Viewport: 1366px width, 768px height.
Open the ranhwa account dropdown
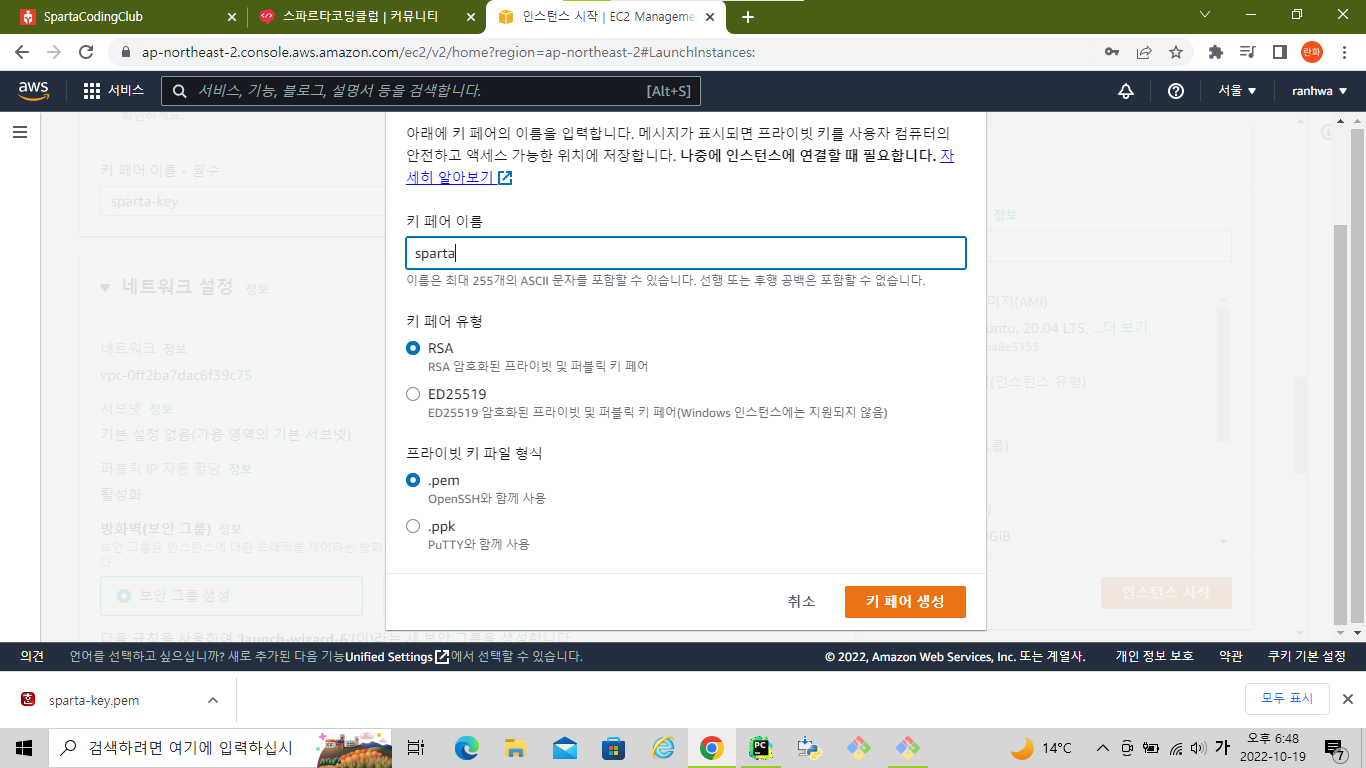[x=1319, y=91]
